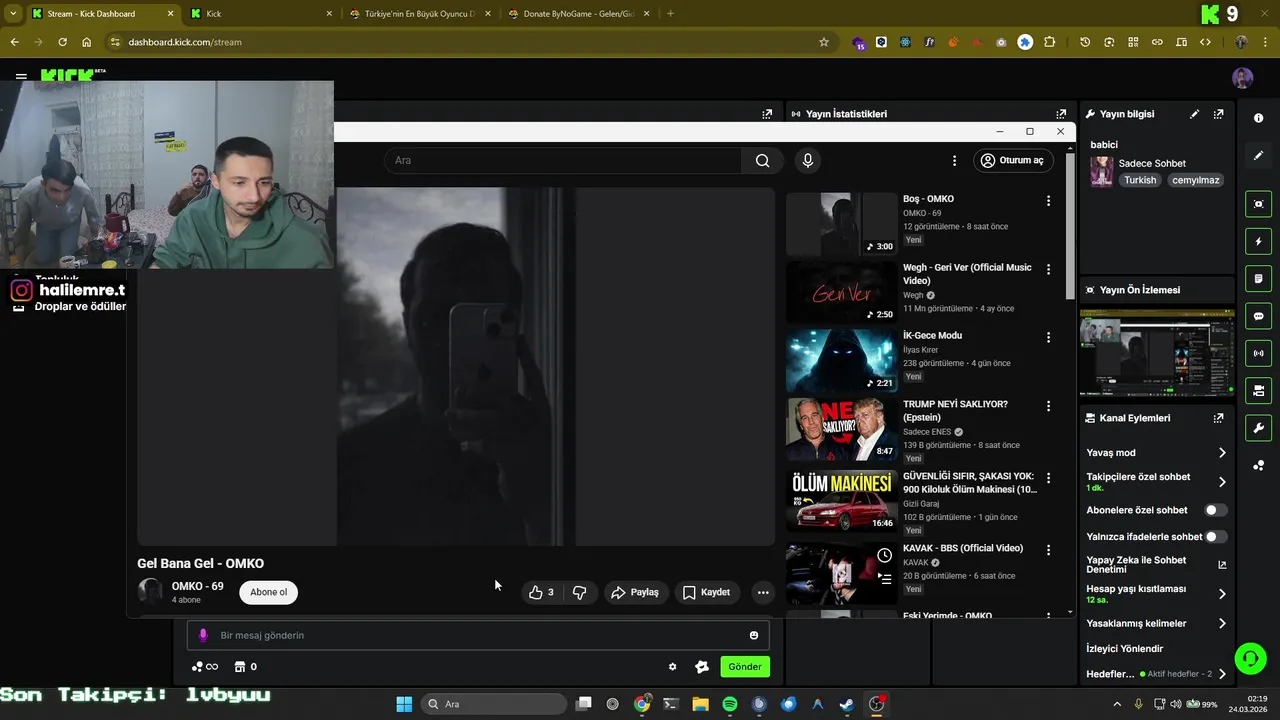
Task: Edit stream info with pencil icon
Action: tap(1194, 114)
